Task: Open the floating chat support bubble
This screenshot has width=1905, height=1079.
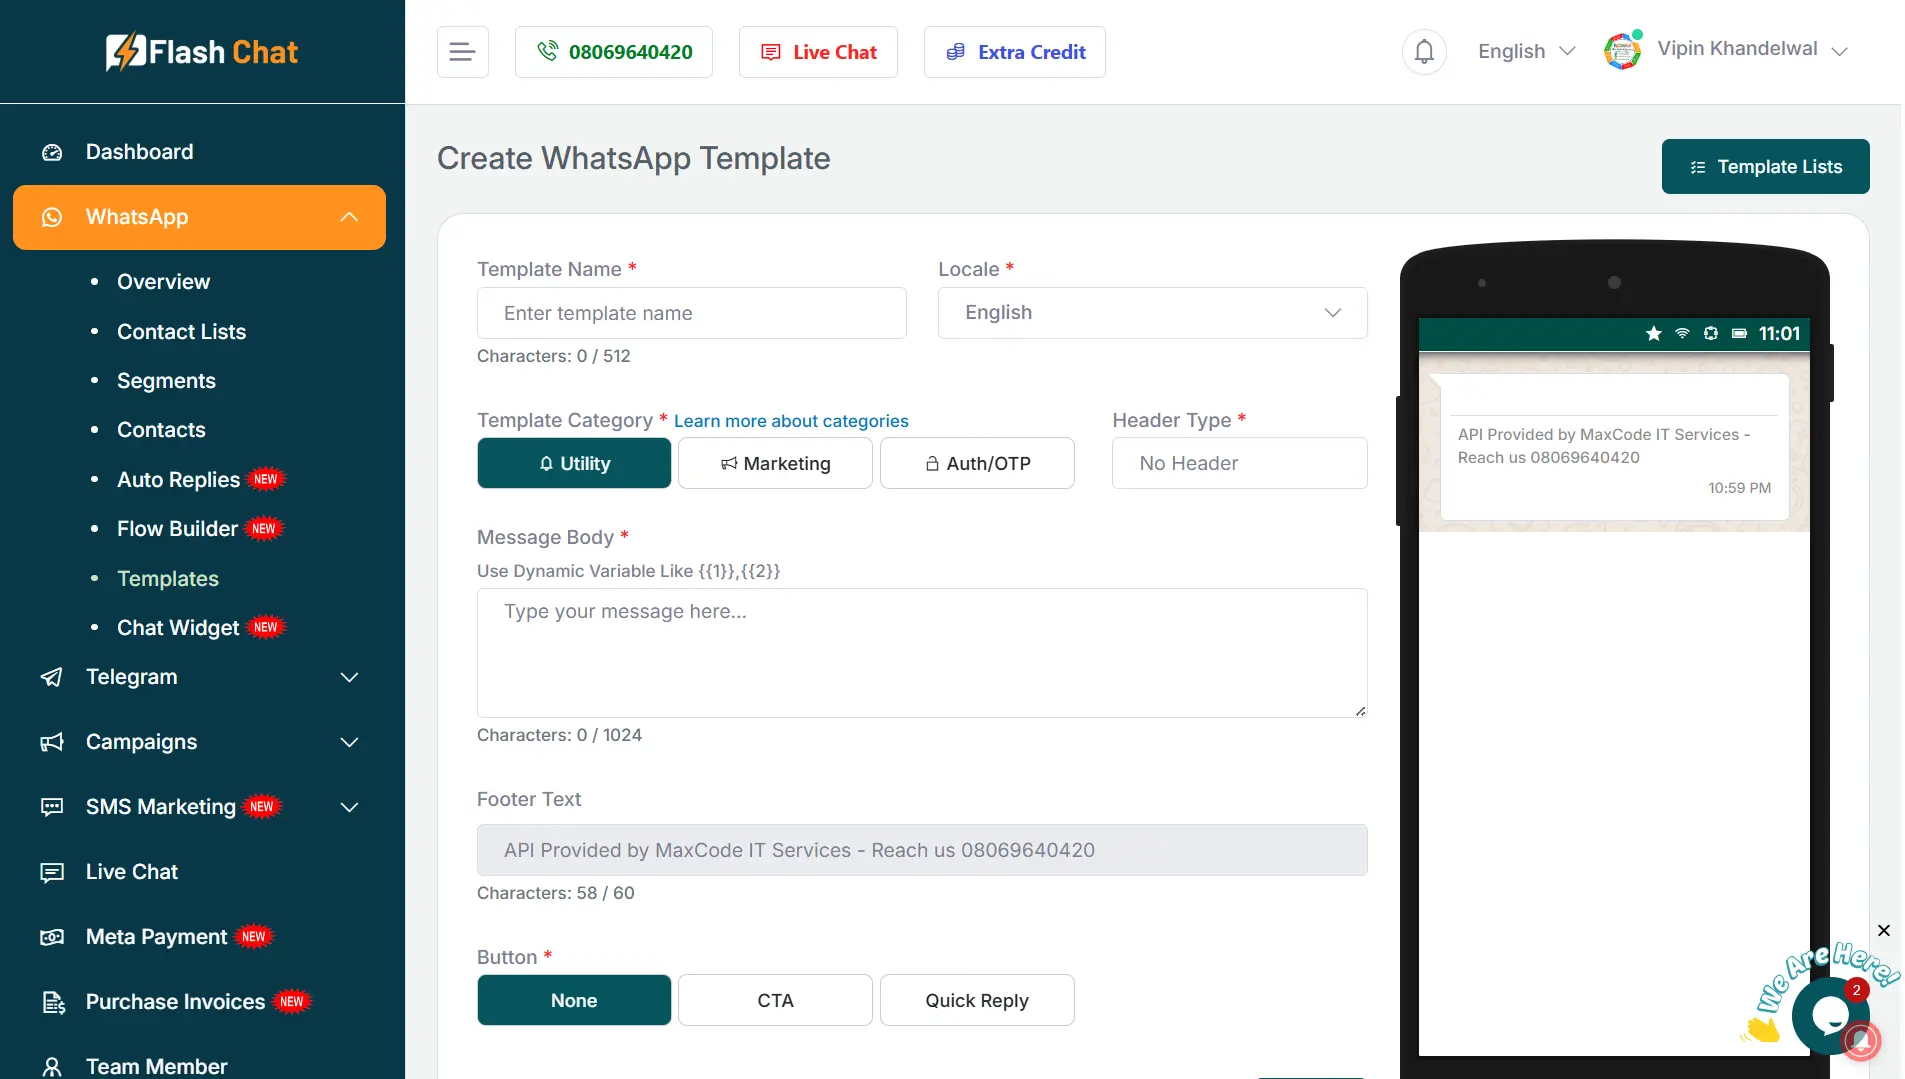Action: [x=1829, y=1016]
